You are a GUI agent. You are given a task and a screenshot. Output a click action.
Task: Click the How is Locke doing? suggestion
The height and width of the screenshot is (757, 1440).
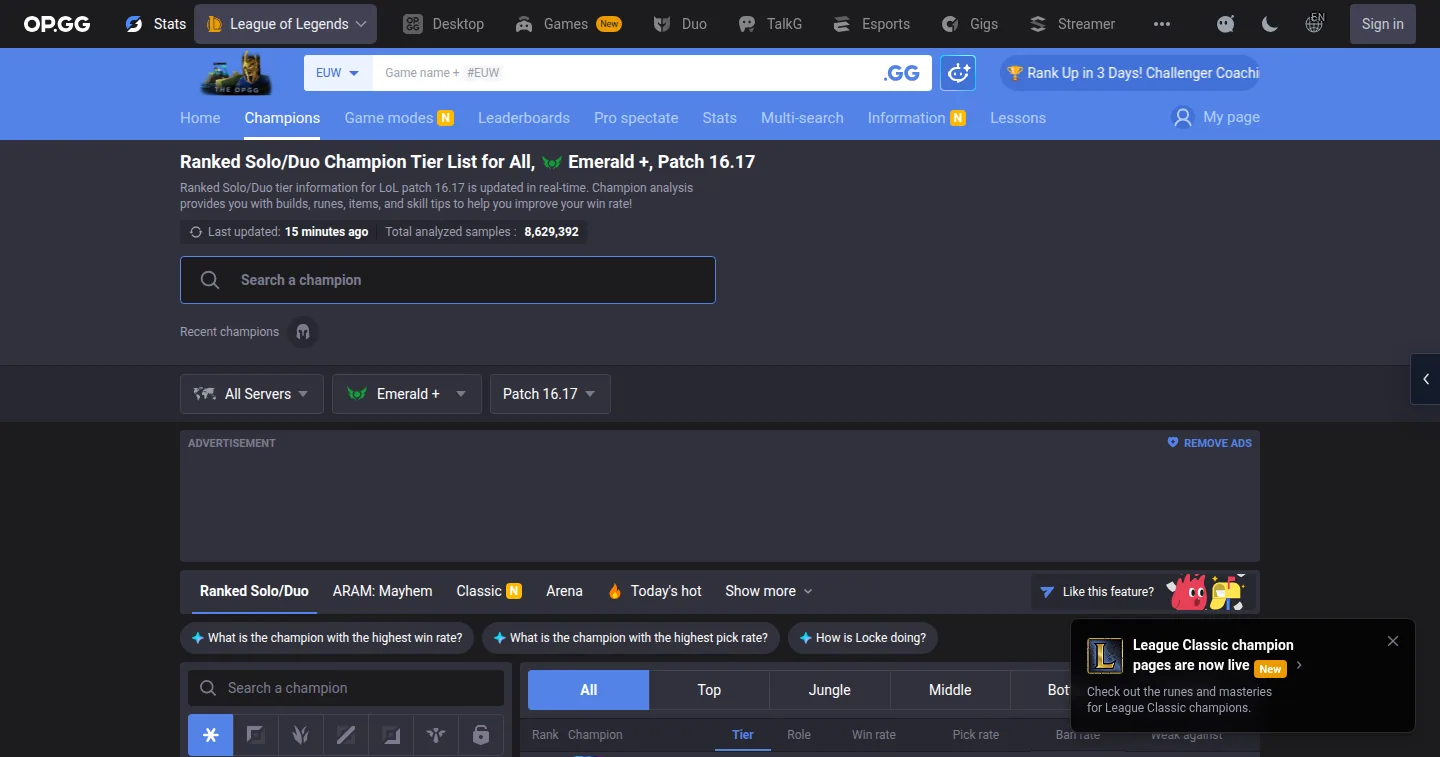pos(863,638)
